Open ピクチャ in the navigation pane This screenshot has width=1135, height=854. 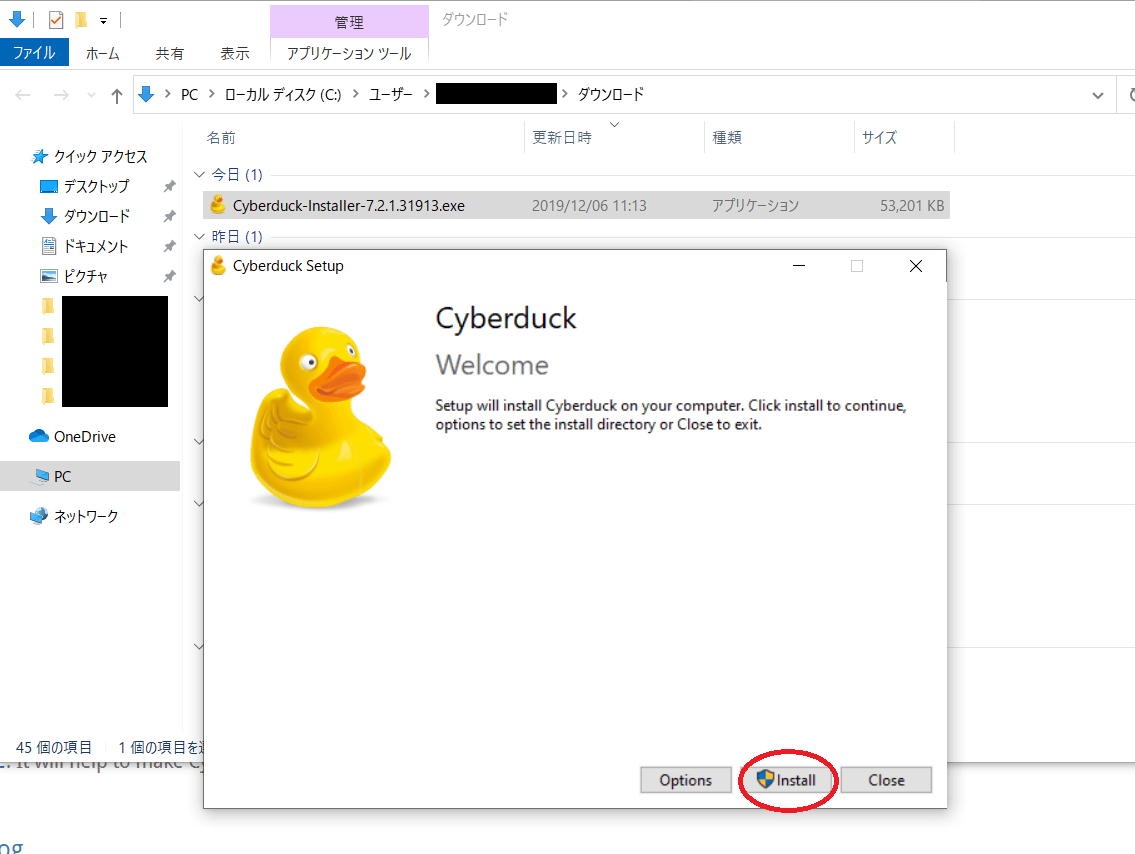point(85,276)
